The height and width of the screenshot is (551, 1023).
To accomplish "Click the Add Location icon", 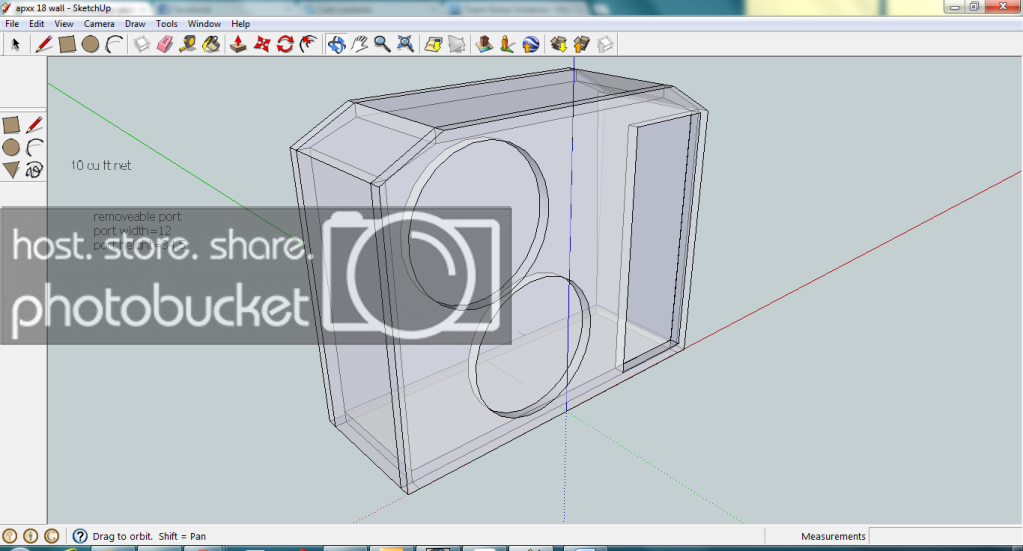I will coord(433,44).
